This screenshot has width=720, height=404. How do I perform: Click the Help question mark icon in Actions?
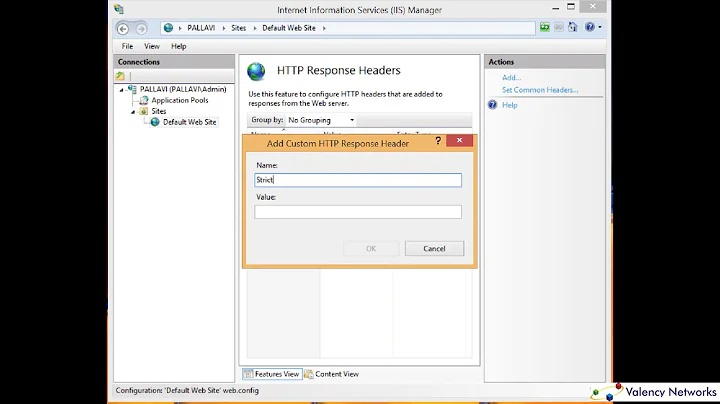[x=492, y=105]
